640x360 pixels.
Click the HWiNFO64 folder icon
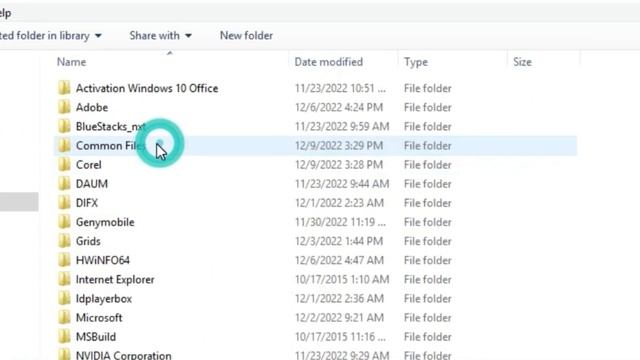click(64, 260)
